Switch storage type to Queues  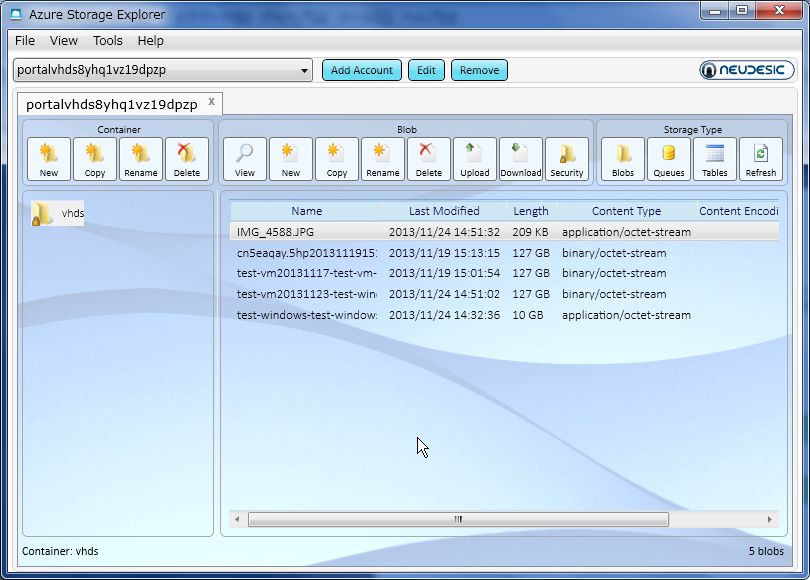[x=669, y=159]
